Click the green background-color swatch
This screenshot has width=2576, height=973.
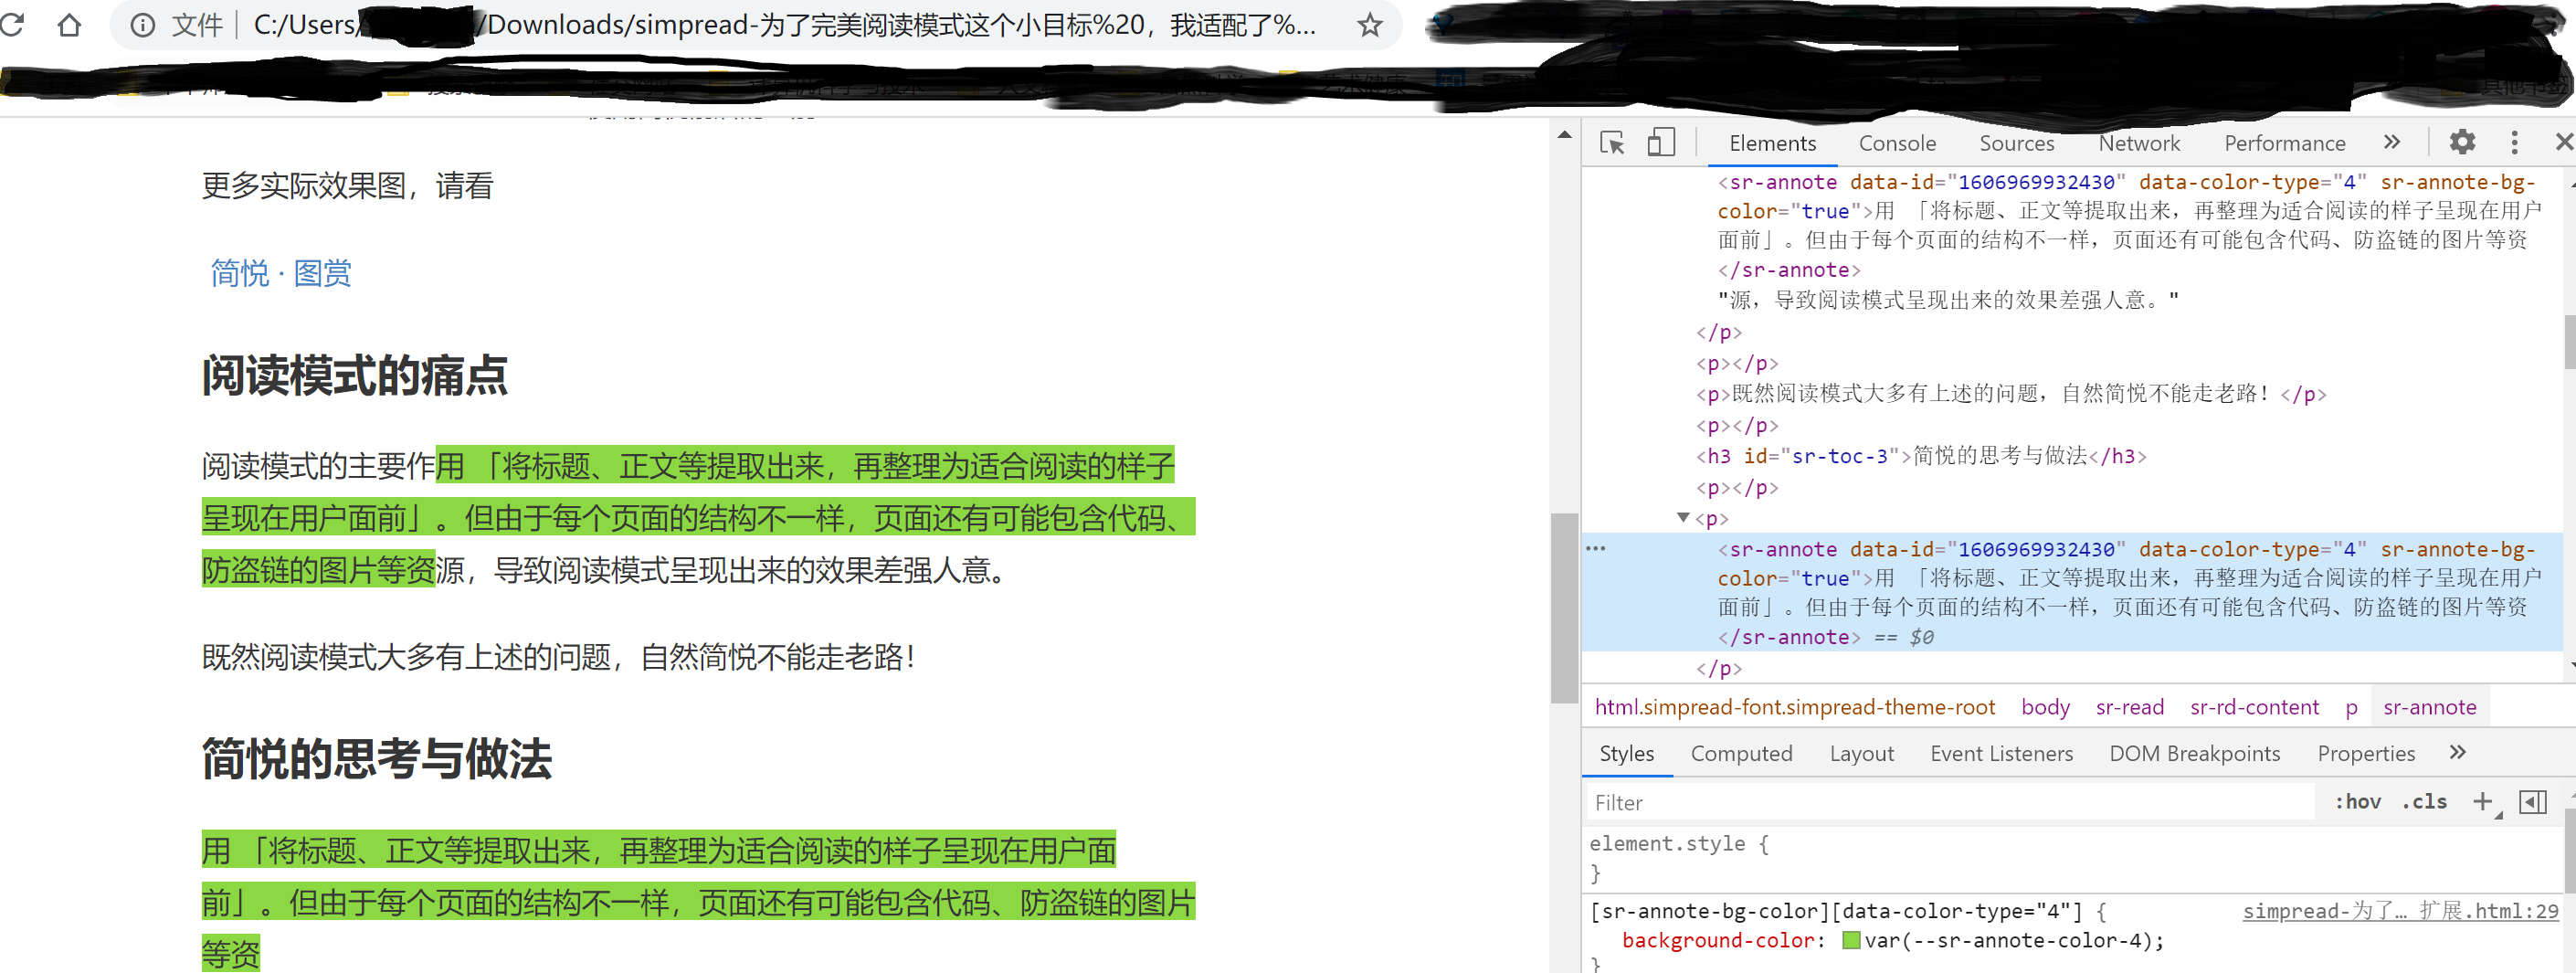click(1851, 940)
